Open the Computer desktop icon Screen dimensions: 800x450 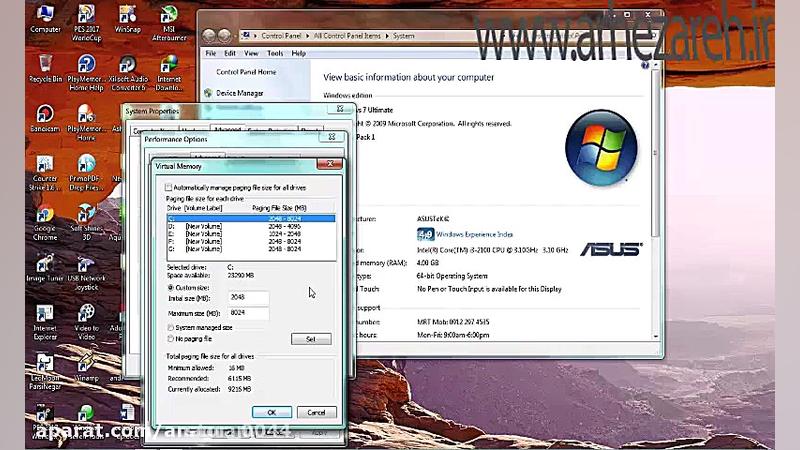45,19
